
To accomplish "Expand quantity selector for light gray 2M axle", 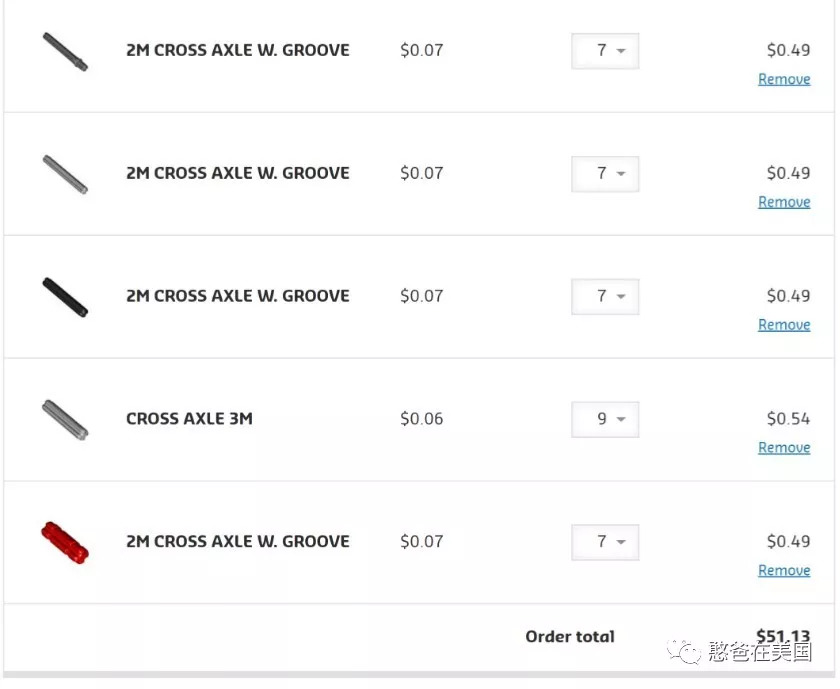I will point(605,174).
